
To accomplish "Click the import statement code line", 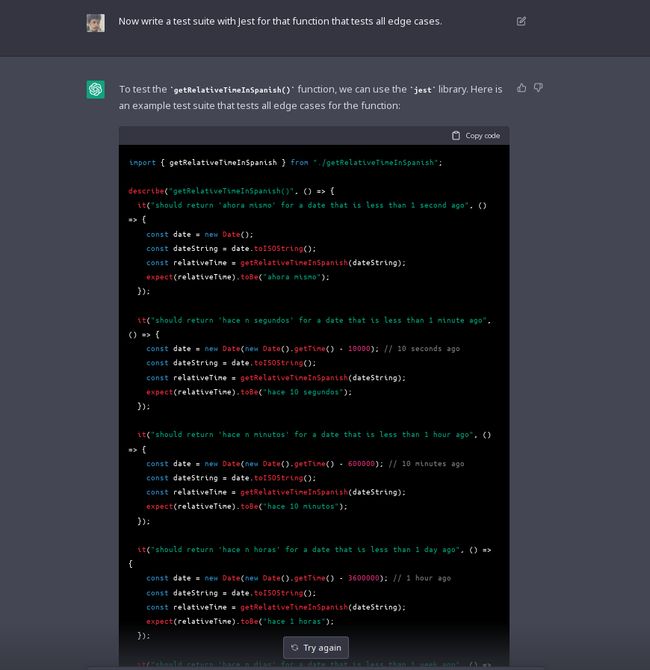I will point(285,162).
